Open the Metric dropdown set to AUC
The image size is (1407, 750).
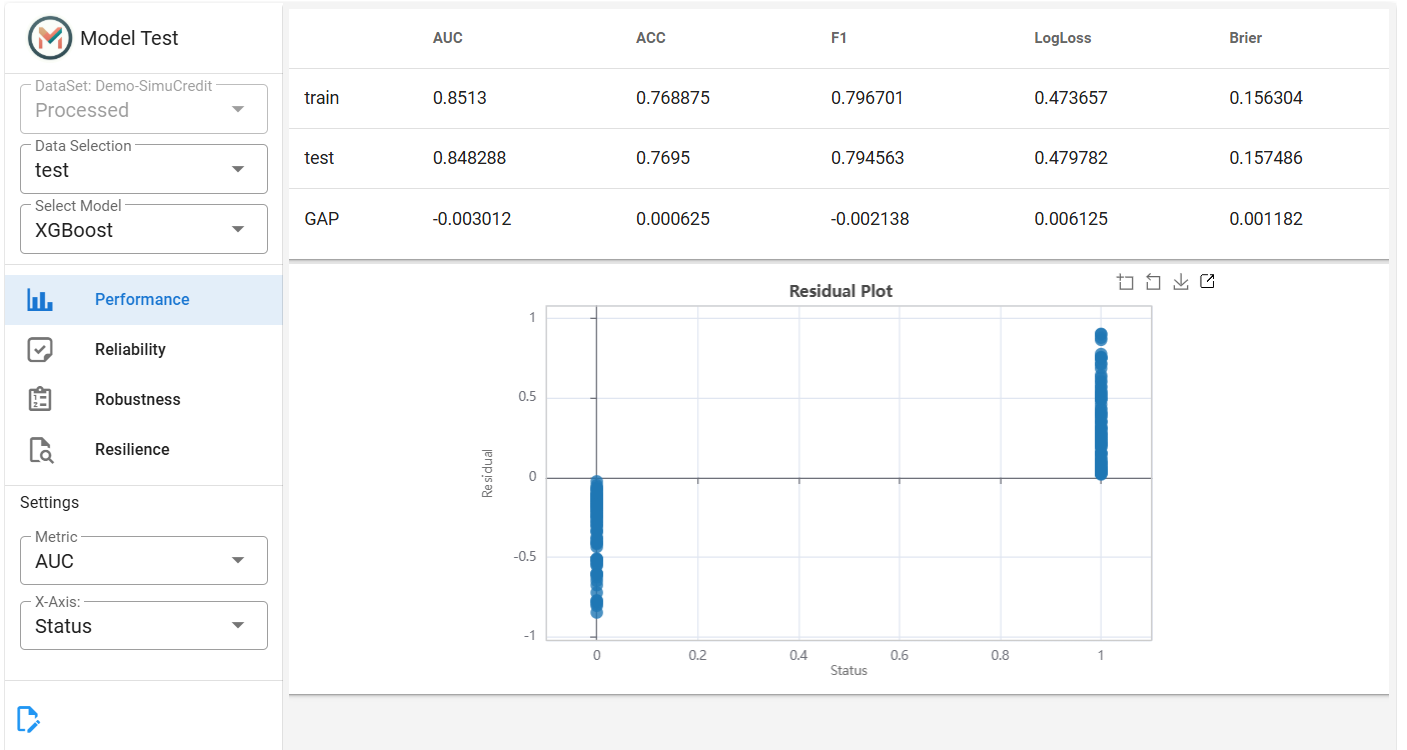point(144,560)
